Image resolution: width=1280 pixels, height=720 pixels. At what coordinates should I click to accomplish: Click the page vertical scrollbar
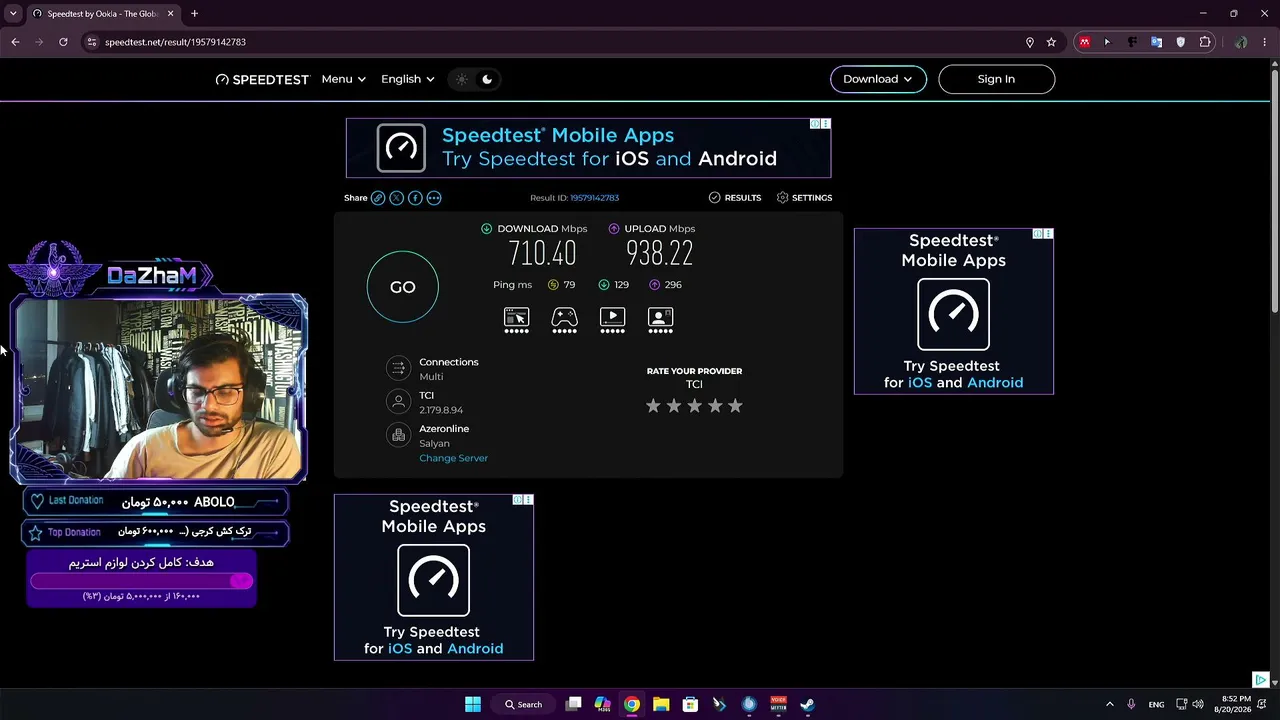pyautogui.click(x=1274, y=190)
